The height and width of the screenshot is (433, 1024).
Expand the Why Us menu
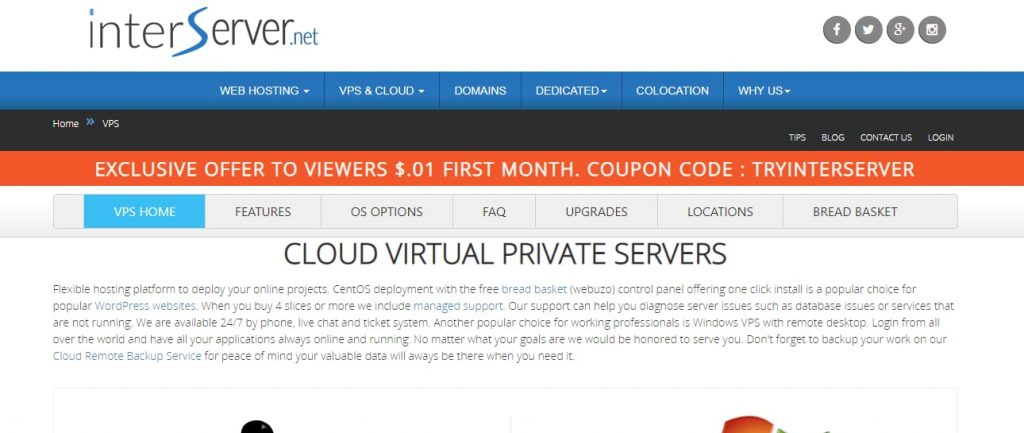pyautogui.click(x=764, y=91)
